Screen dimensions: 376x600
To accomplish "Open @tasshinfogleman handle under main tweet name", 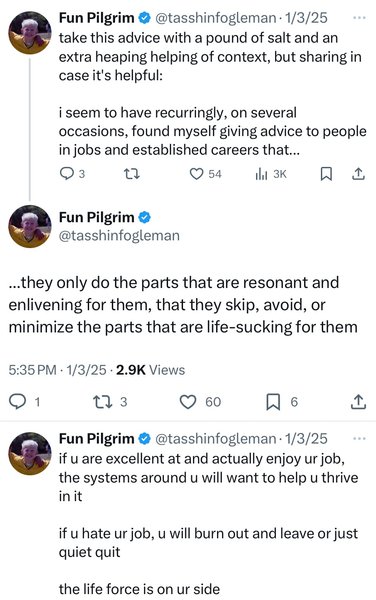I will pyautogui.click(x=119, y=235).
